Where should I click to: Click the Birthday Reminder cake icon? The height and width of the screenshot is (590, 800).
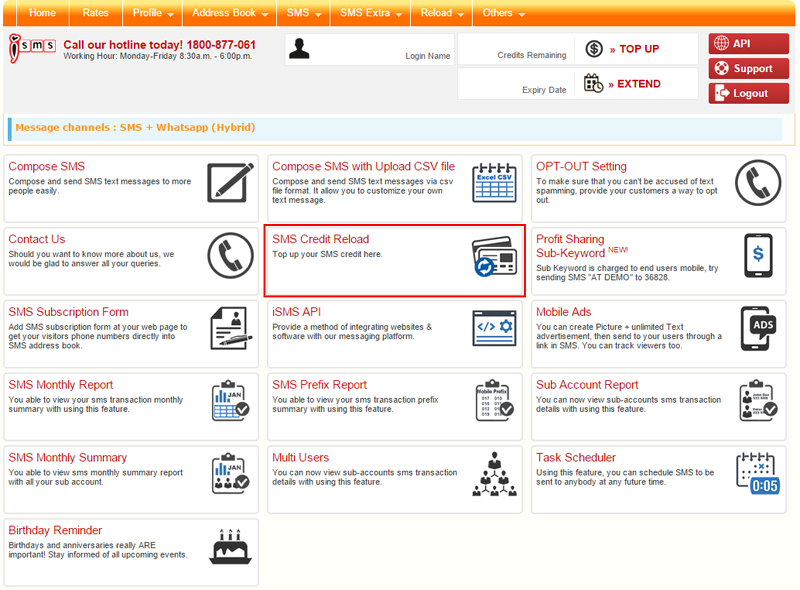point(231,547)
